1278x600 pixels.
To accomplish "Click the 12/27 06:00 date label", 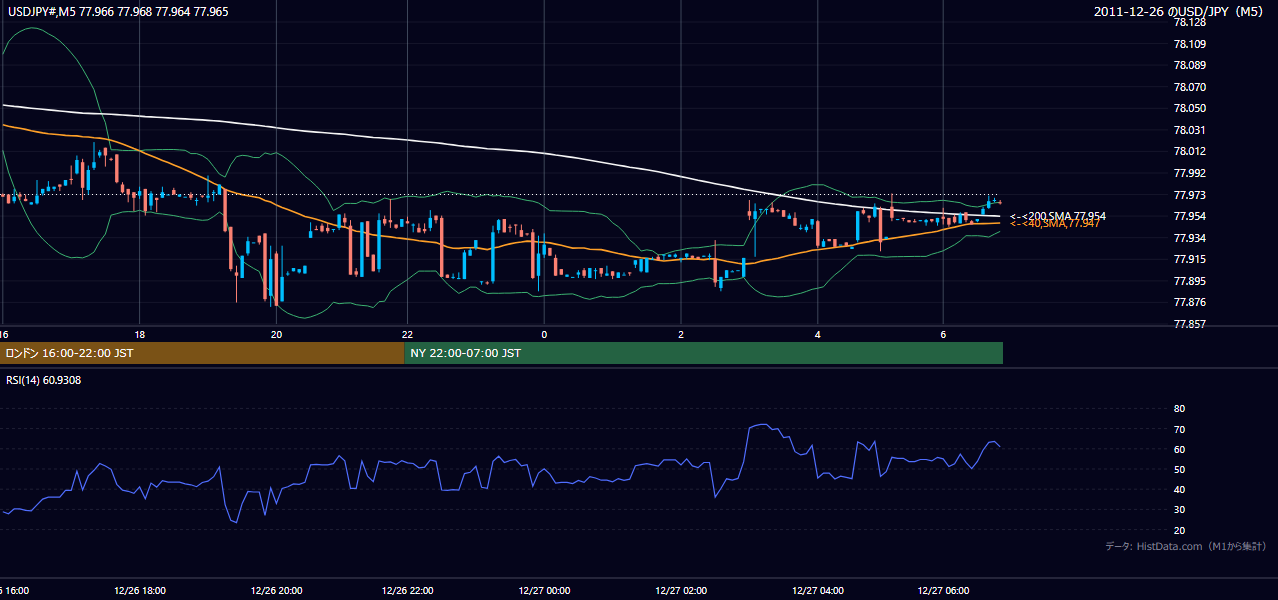I will coord(943,591).
